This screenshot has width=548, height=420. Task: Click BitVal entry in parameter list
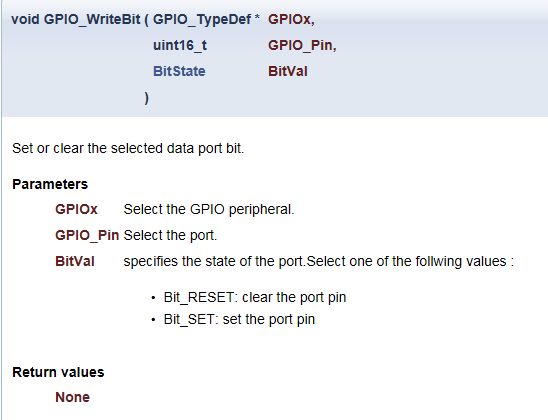coord(75,261)
